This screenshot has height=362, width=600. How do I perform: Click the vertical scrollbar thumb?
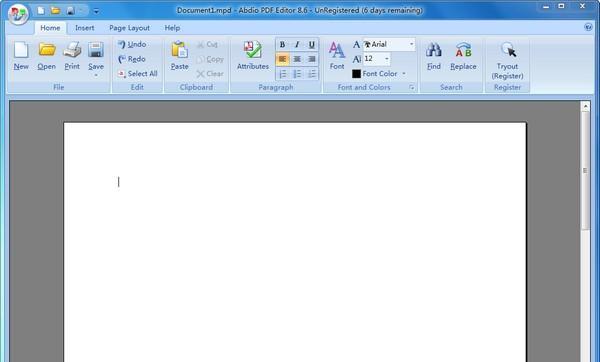pos(585,171)
